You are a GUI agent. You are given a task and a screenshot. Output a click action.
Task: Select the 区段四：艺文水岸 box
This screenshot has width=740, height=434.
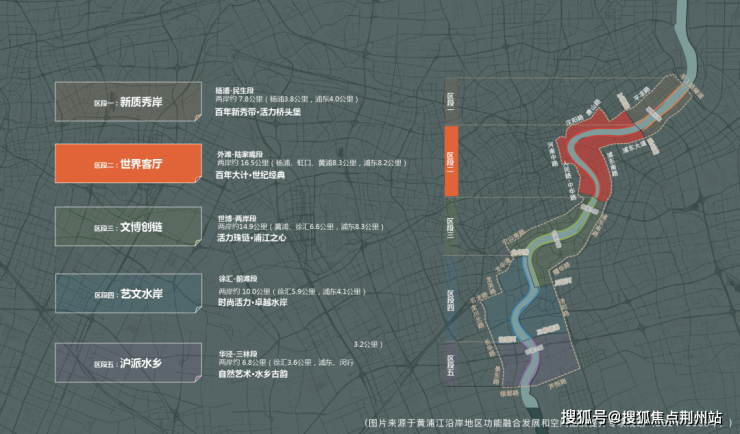[128, 293]
